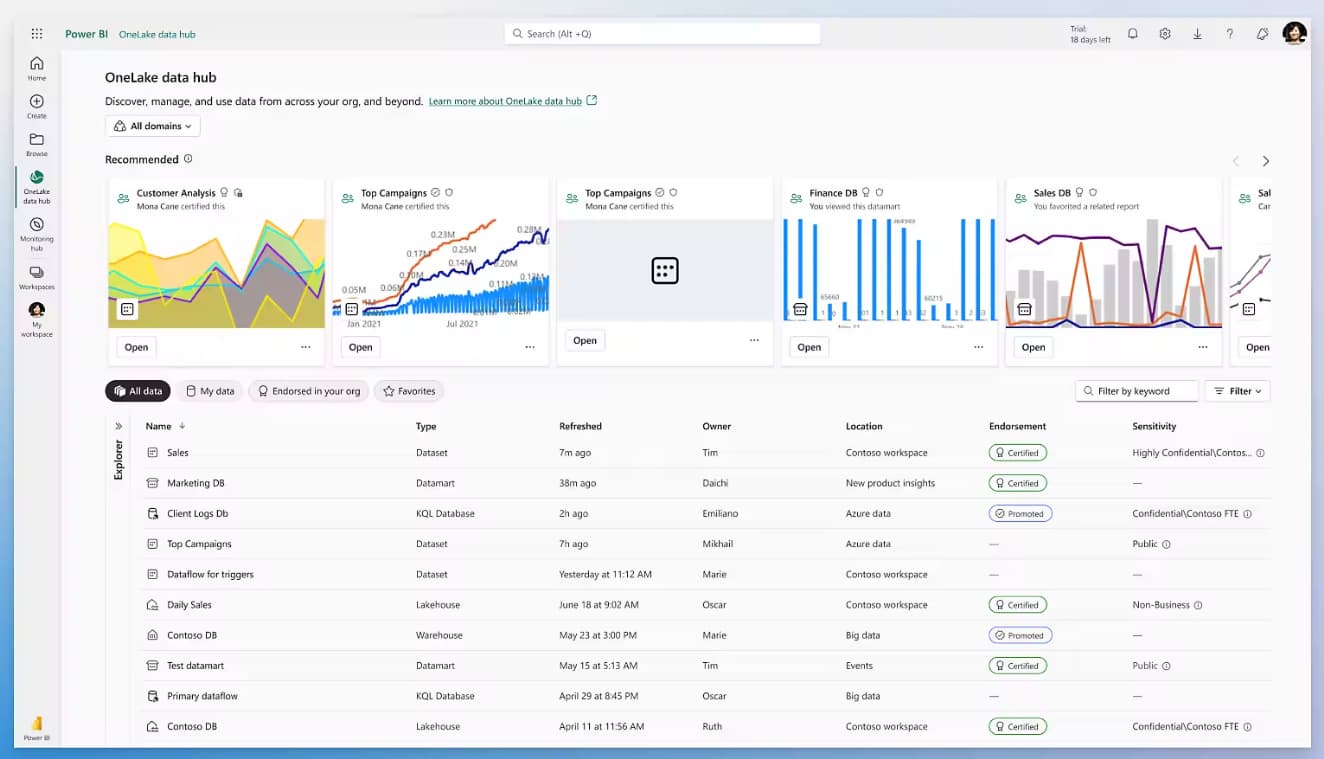
Task: Show next recommended items arrow
Action: coord(1266,161)
